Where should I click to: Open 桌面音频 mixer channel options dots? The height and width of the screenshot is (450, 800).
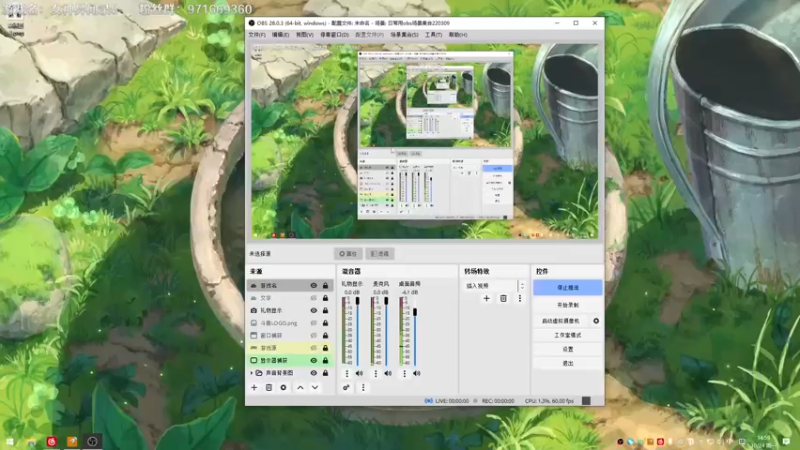[x=405, y=373]
